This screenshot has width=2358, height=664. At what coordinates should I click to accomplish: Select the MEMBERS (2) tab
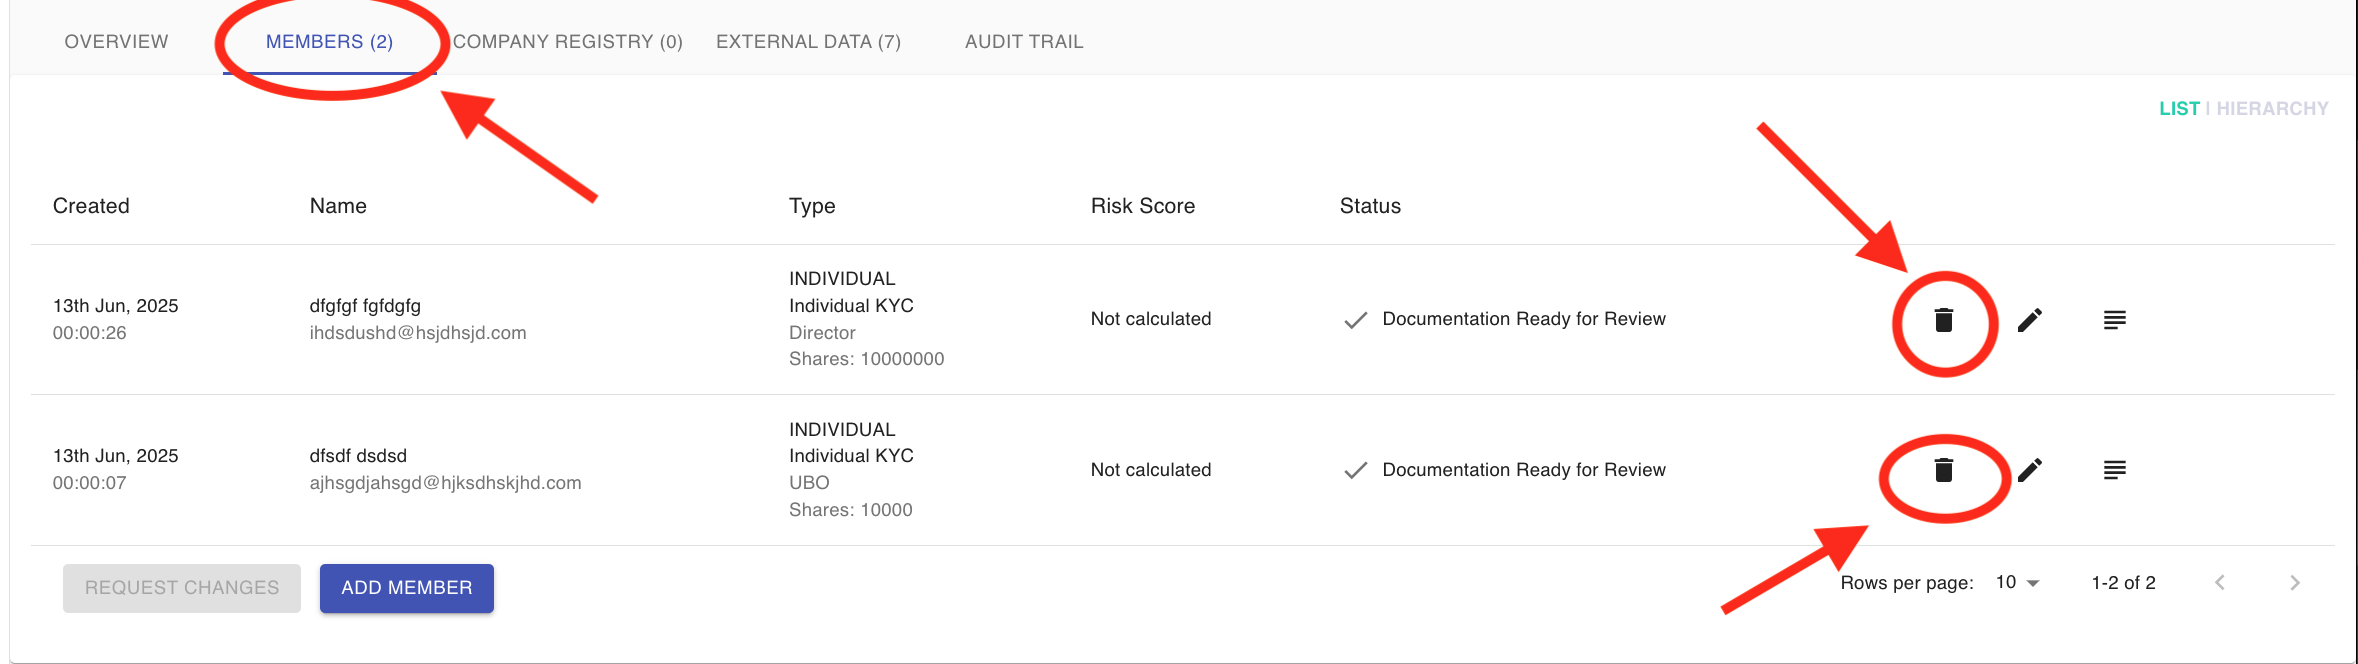[x=329, y=42]
